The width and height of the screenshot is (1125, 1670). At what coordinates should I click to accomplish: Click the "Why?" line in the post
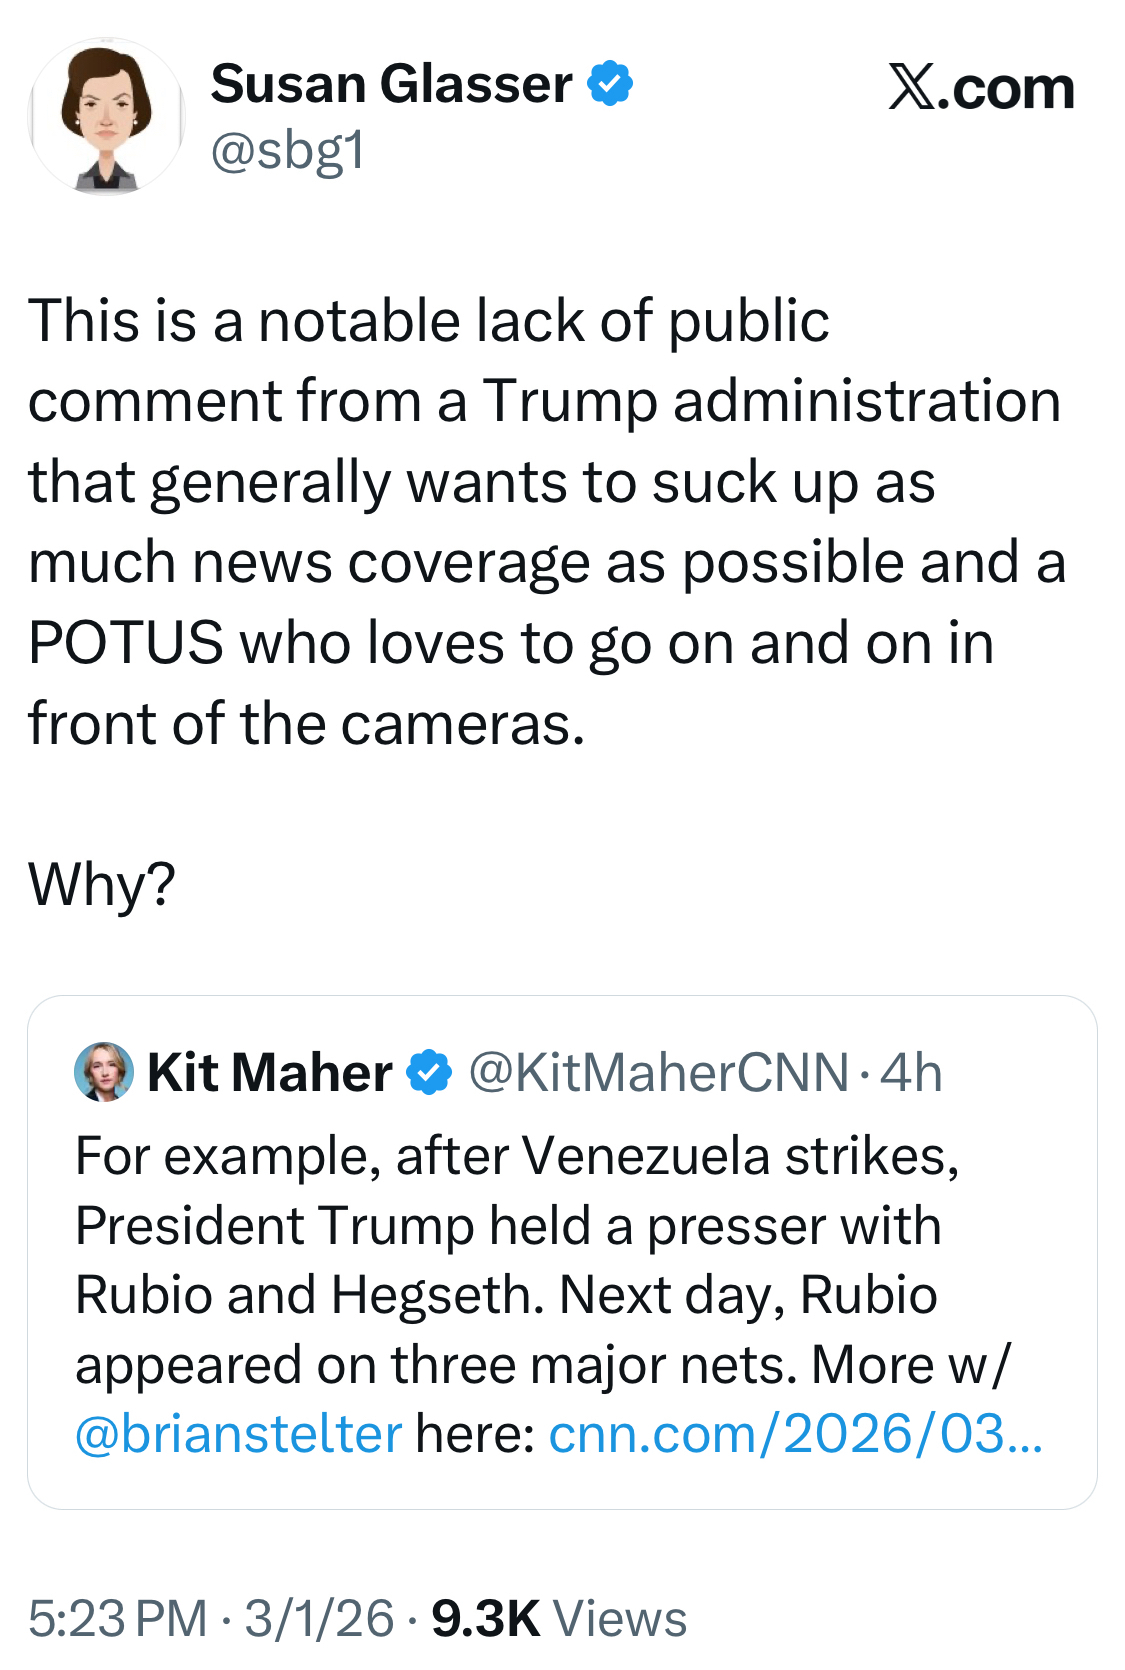(x=102, y=884)
